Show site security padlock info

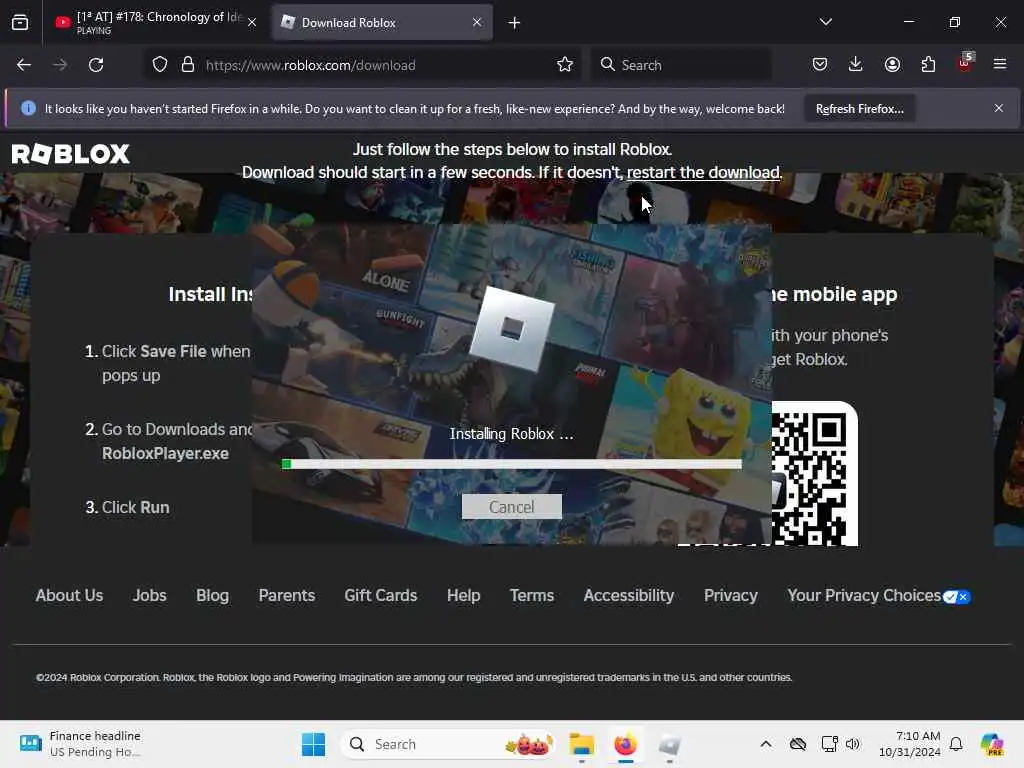coord(188,65)
